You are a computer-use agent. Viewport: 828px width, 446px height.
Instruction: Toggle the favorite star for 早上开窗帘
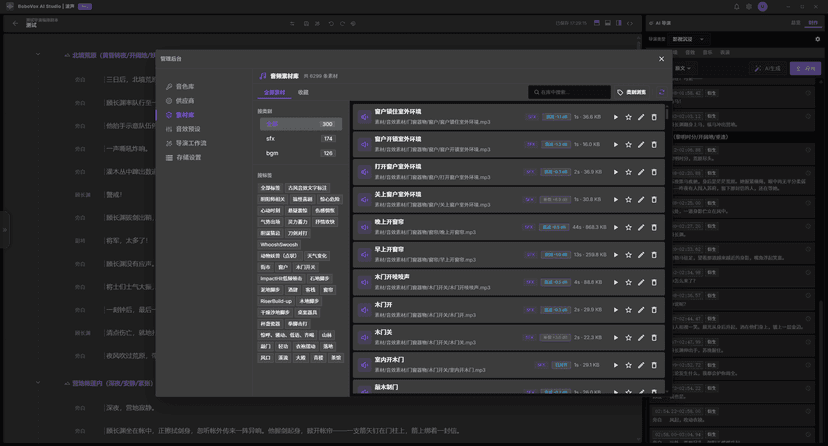629,255
